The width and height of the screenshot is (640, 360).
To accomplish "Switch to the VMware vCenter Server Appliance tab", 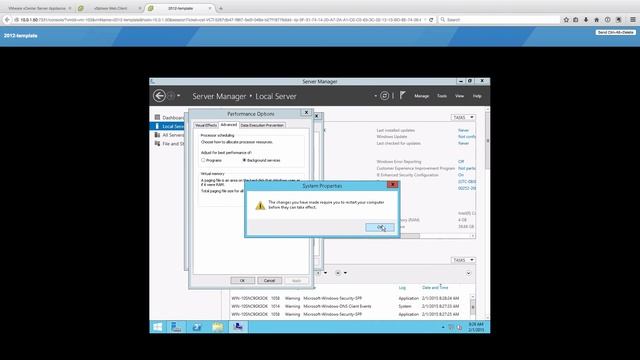I will pos(38,8).
